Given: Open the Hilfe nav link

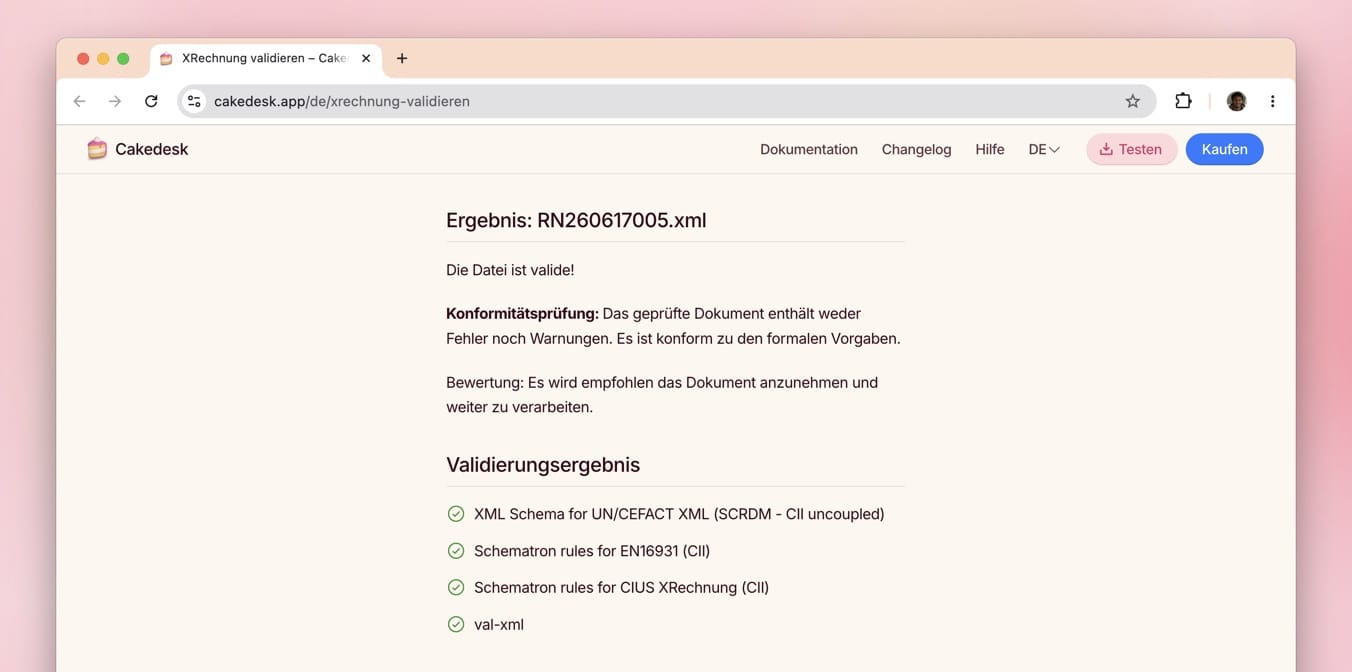Looking at the screenshot, I should pos(990,149).
